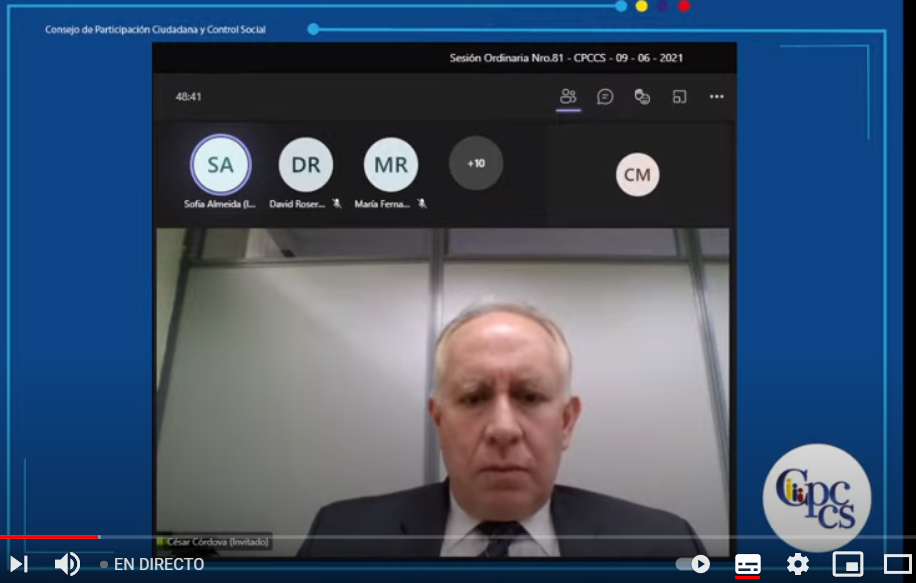Click María Ferna's muted microphone icon
Screen dimensions: 916x583
click(x=422, y=203)
